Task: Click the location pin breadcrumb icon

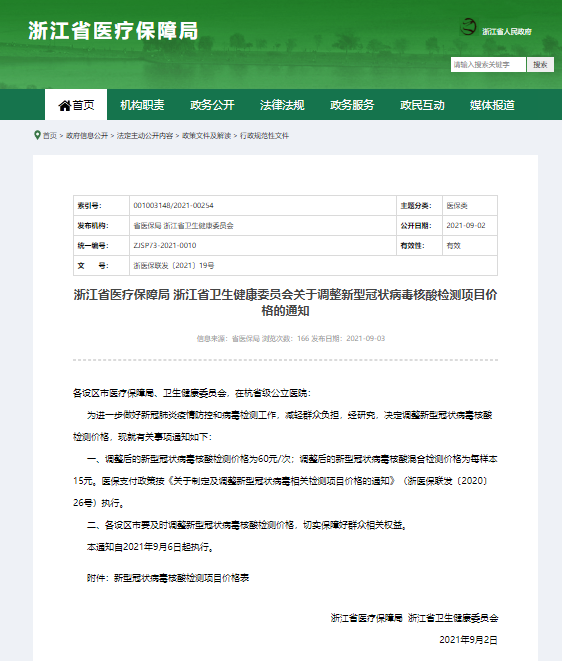Action: (x=38, y=135)
